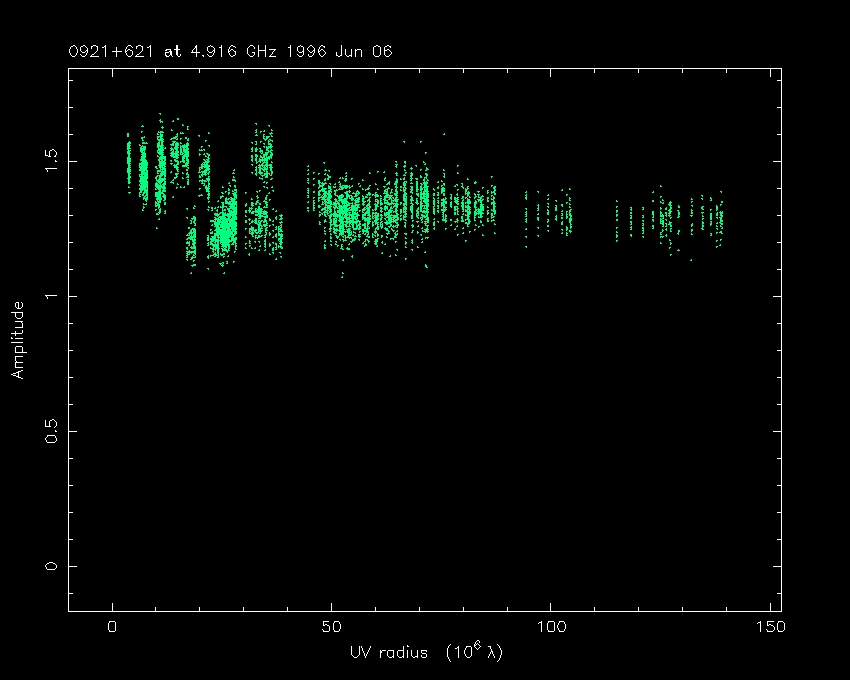Click the low-amplitude data column near UV radius 18

point(192,240)
